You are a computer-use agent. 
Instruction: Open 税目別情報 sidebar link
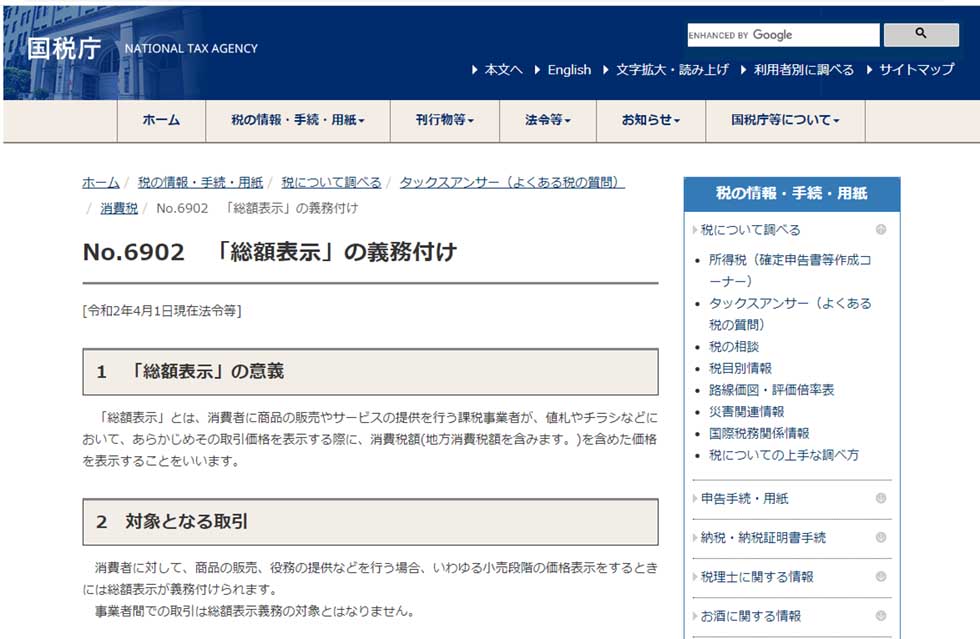pyautogui.click(x=740, y=368)
